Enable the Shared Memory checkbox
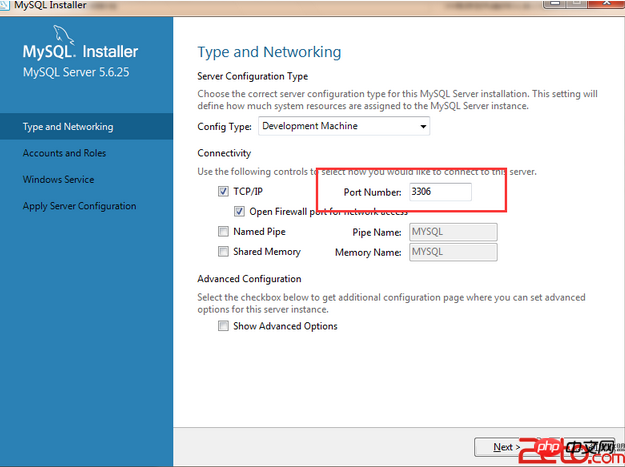The height and width of the screenshot is (467, 625). click(223, 251)
